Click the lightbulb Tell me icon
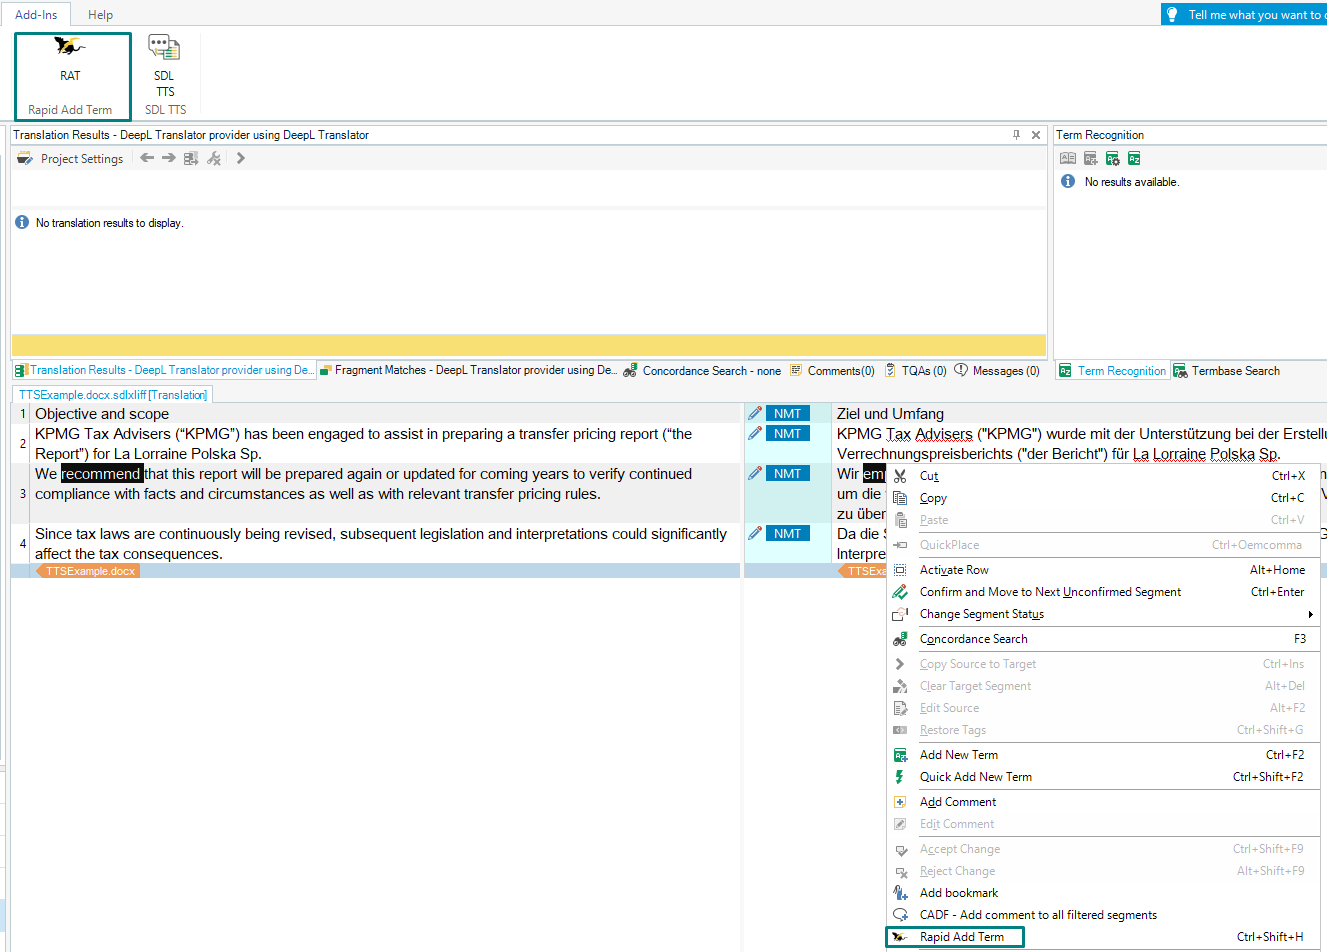 coord(1172,14)
